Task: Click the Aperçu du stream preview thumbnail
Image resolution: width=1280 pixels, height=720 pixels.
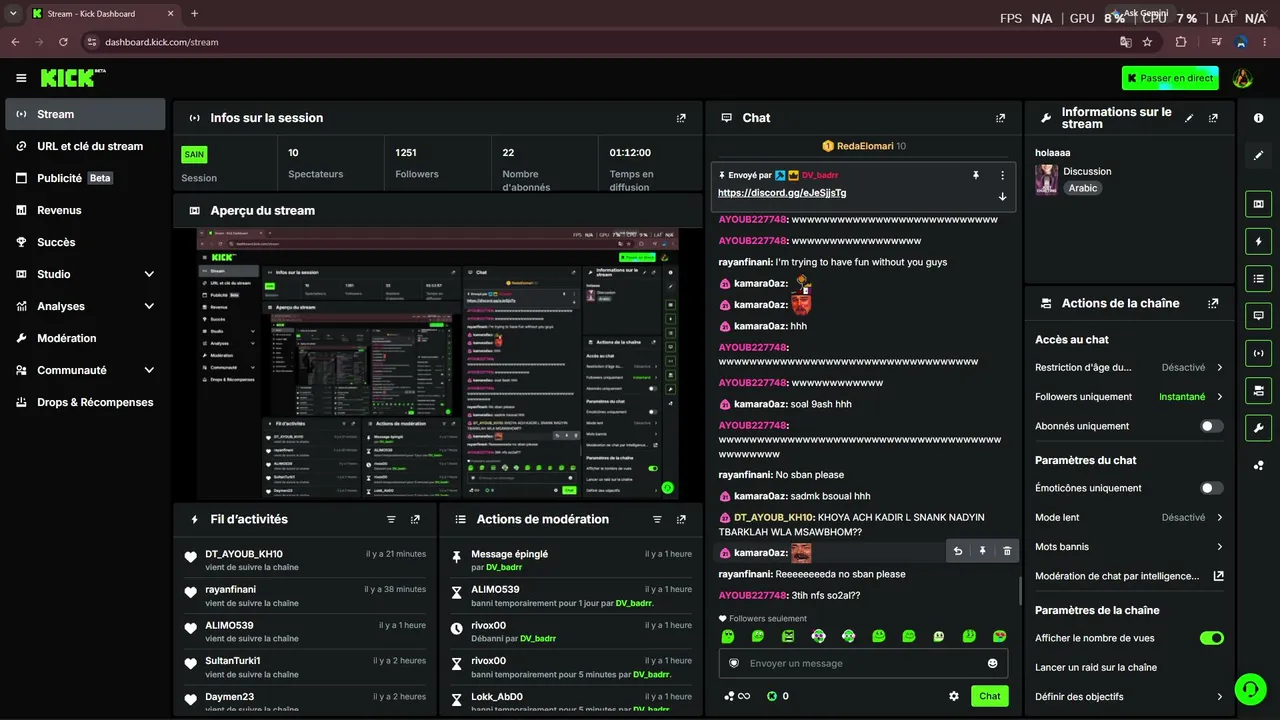Action: (439, 364)
